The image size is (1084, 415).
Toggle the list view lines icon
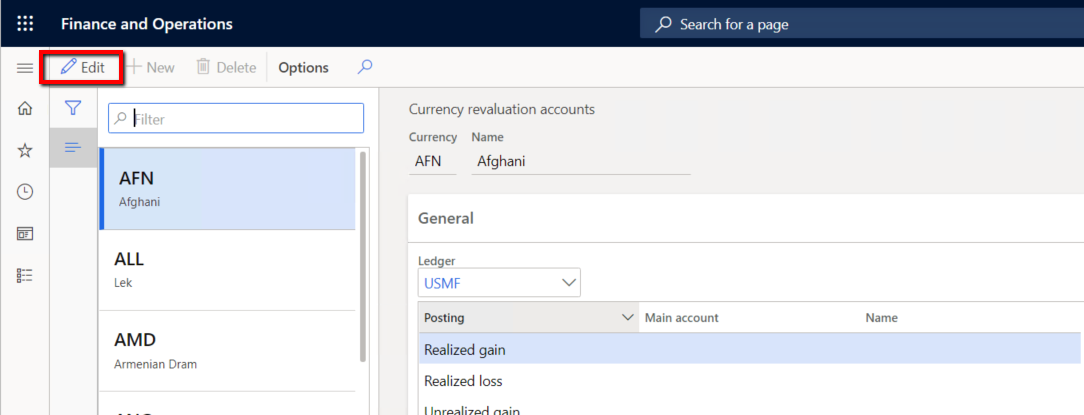pyautogui.click(x=73, y=147)
